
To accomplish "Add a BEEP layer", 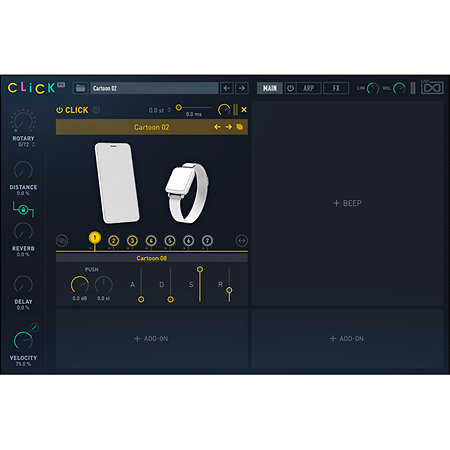I will tap(347, 203).
